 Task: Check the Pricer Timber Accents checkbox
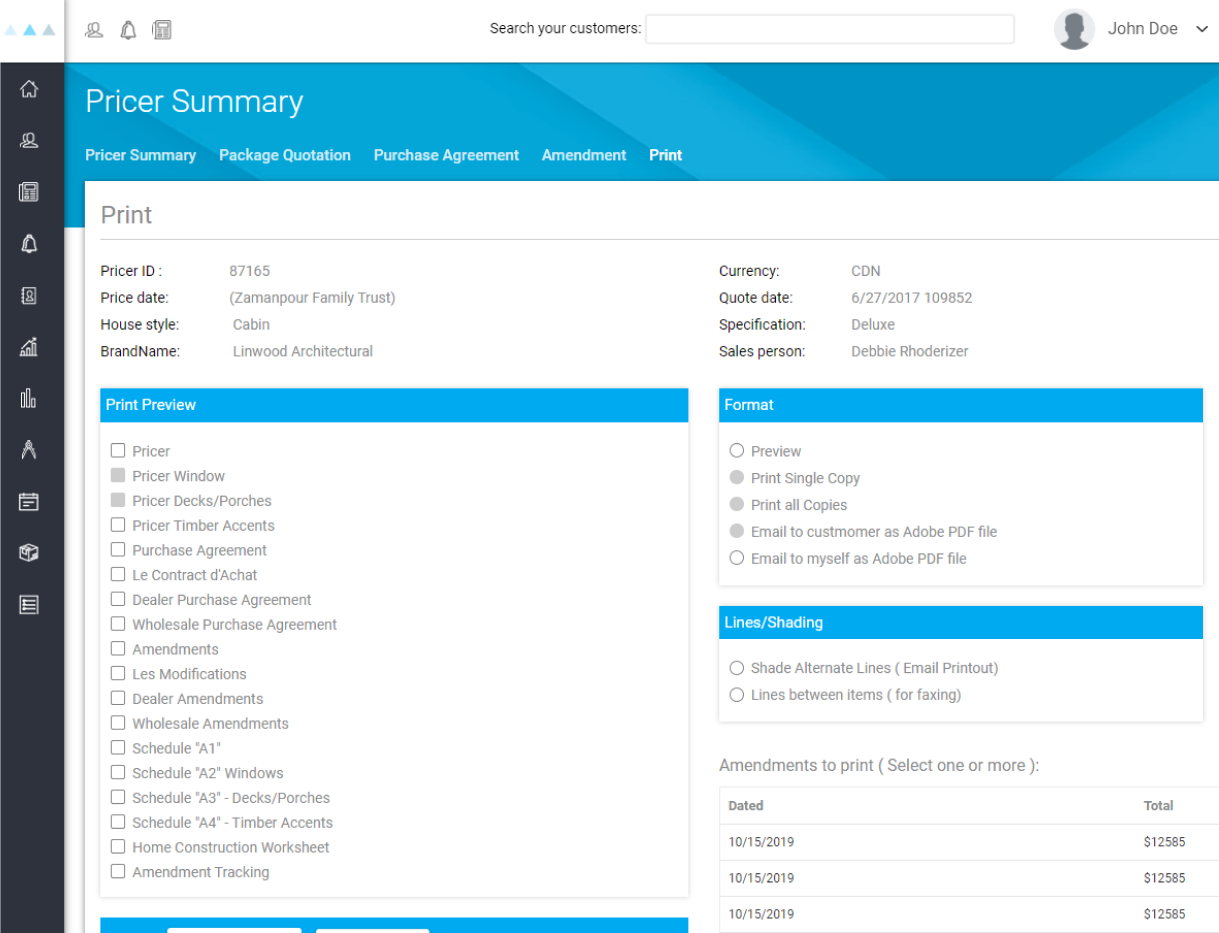(118, 525)
